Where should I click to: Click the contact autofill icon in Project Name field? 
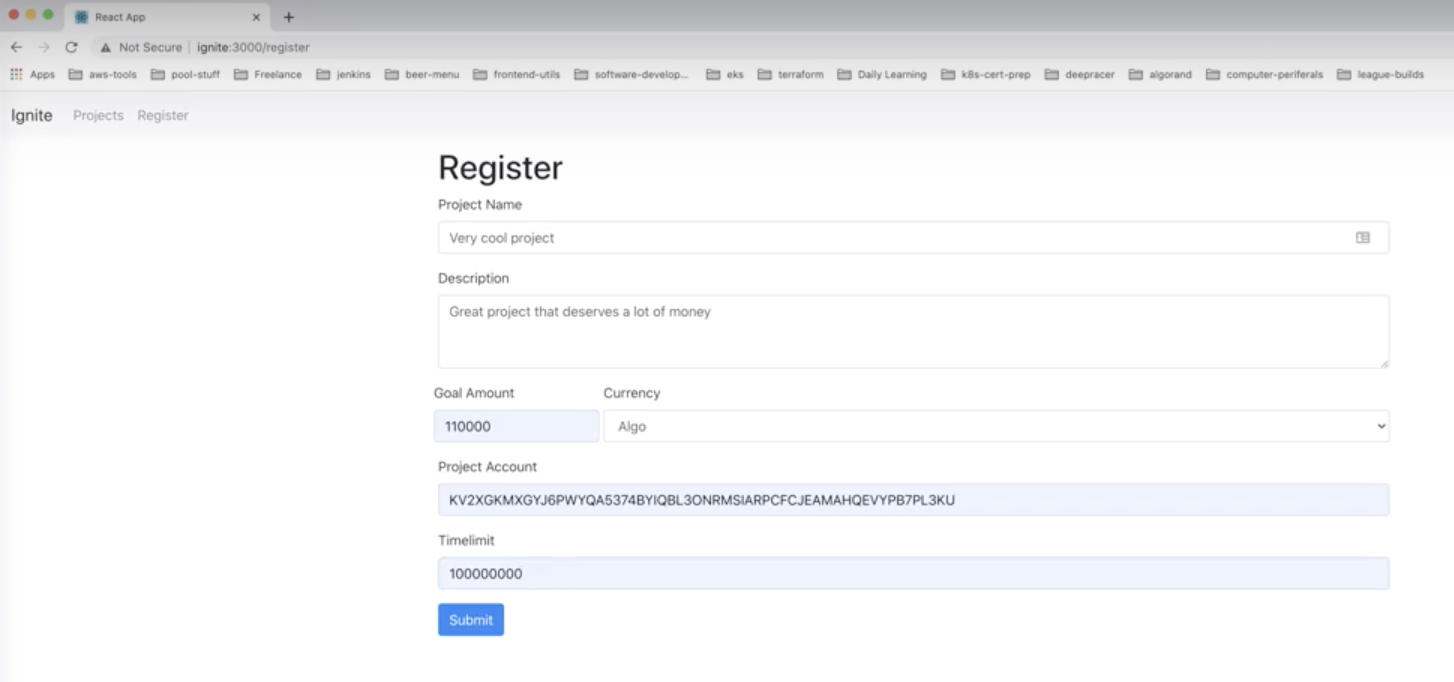pyautogui.click(x=1361, y=237)
